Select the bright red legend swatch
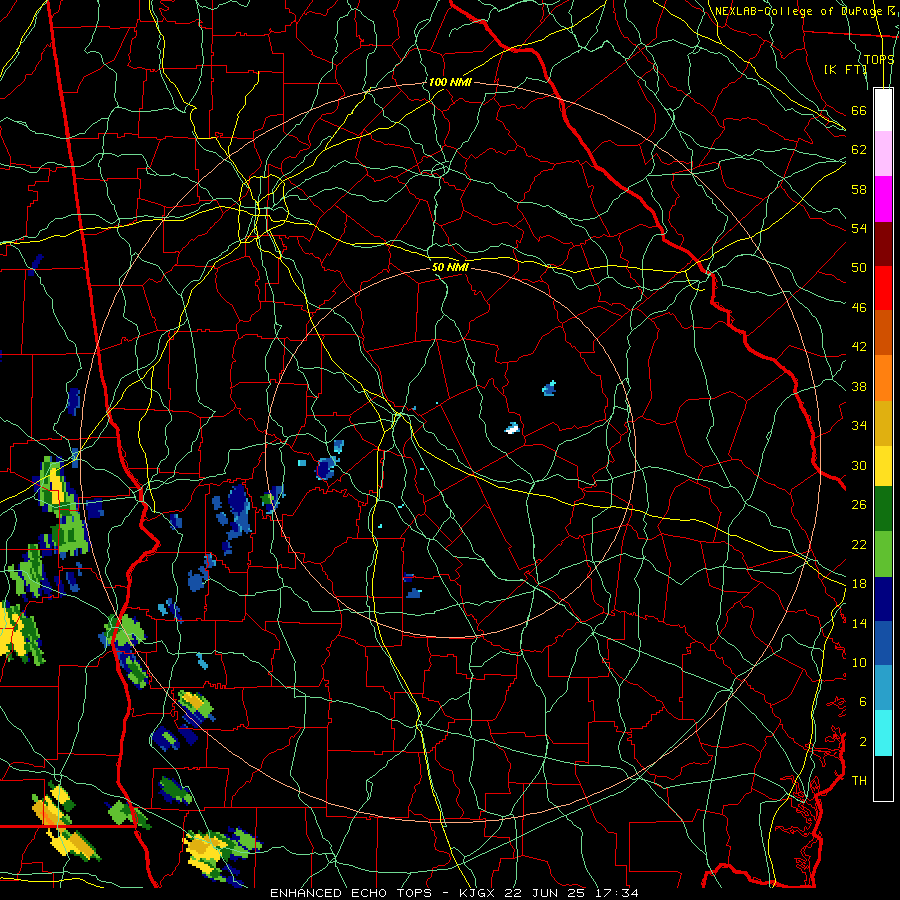Screen dimensions: 900x900 pyautogui.click(x=883, y=288)
